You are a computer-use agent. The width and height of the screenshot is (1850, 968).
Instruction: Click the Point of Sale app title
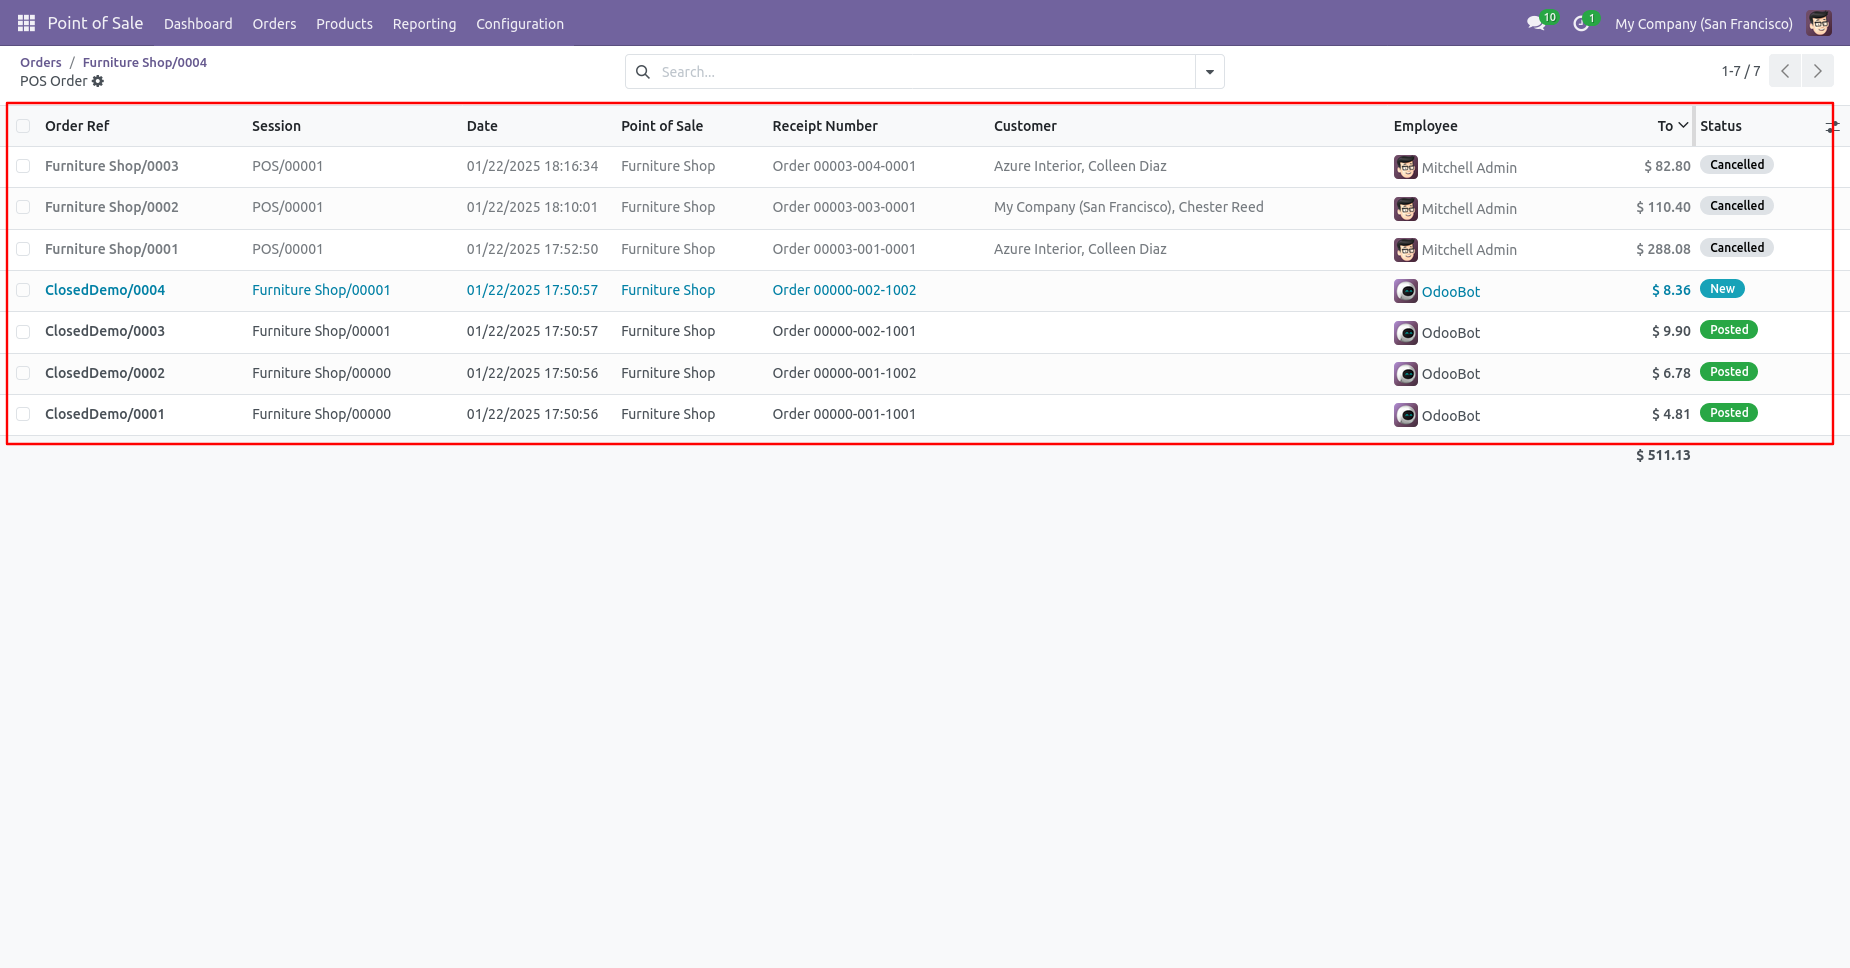(95, 23)
